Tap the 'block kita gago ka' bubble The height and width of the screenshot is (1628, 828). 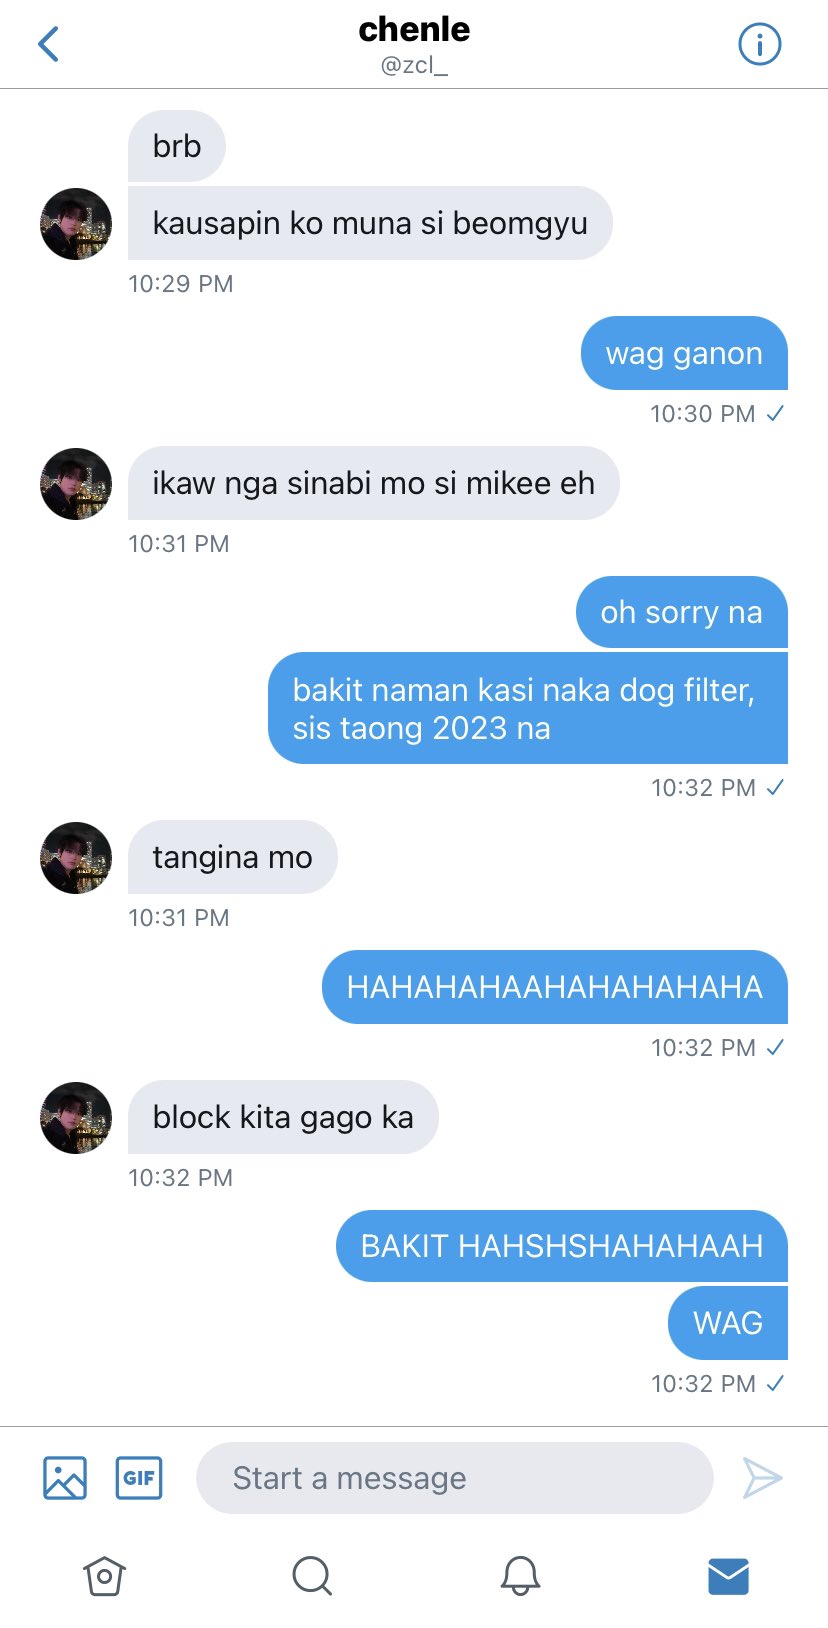(283, 1117)
